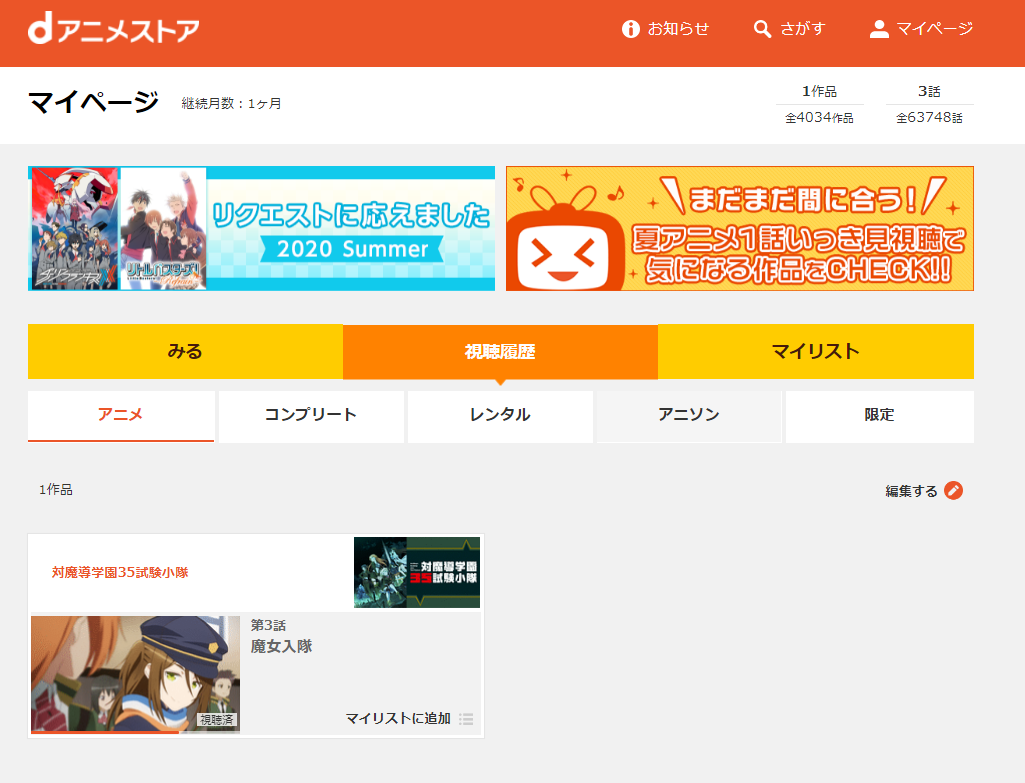
Task: Open the 夏アニメ1話いっき見 banner
Action: pyautogui.click(x=740, y=229)
